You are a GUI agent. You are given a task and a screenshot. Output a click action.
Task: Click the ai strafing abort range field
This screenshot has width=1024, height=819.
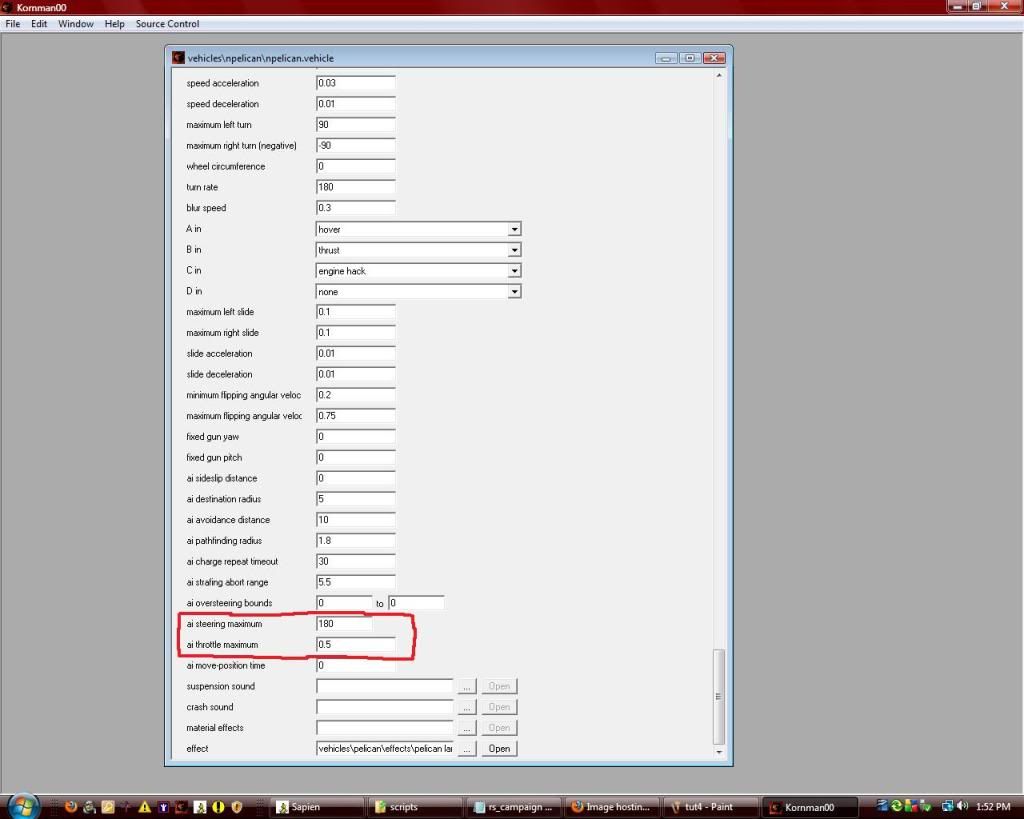(356, 583)
